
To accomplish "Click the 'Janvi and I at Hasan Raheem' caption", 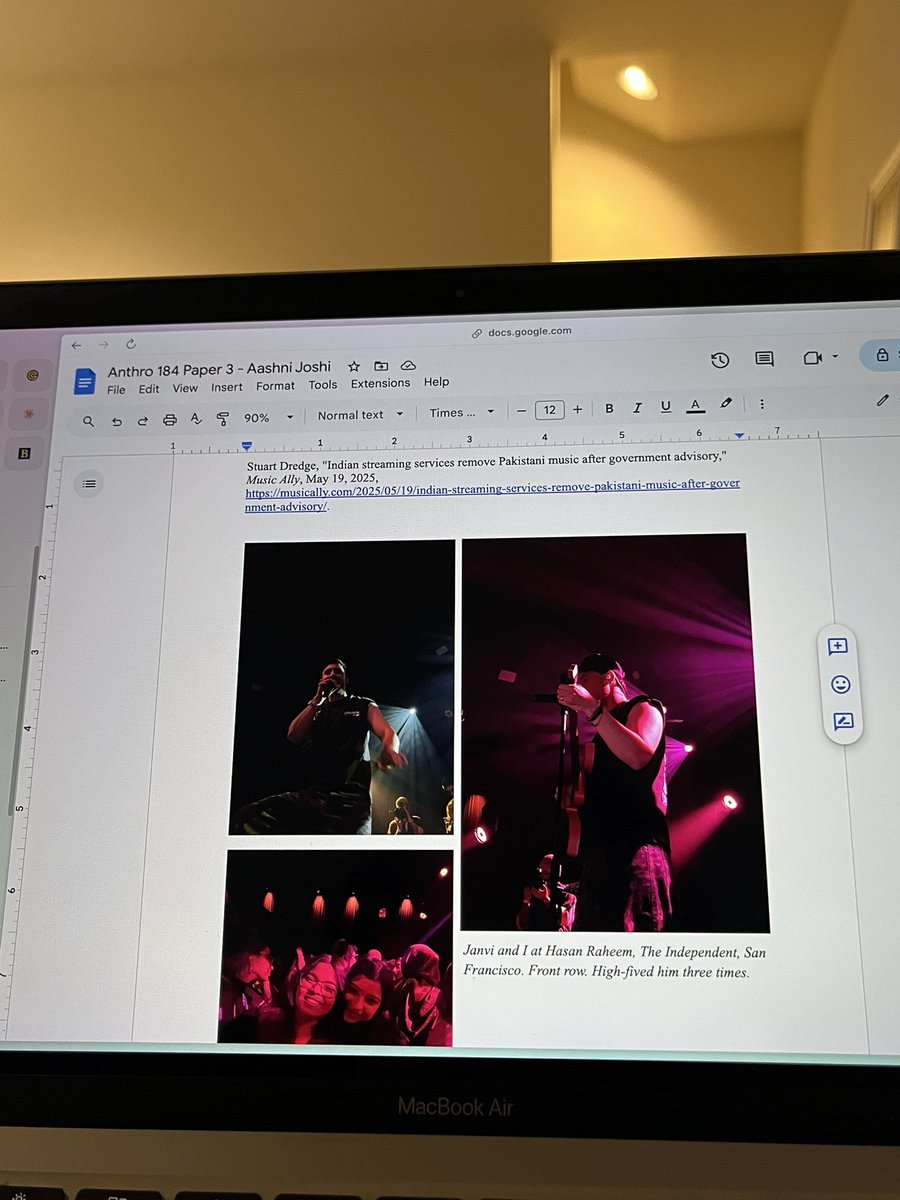I will tap(613, 961).
